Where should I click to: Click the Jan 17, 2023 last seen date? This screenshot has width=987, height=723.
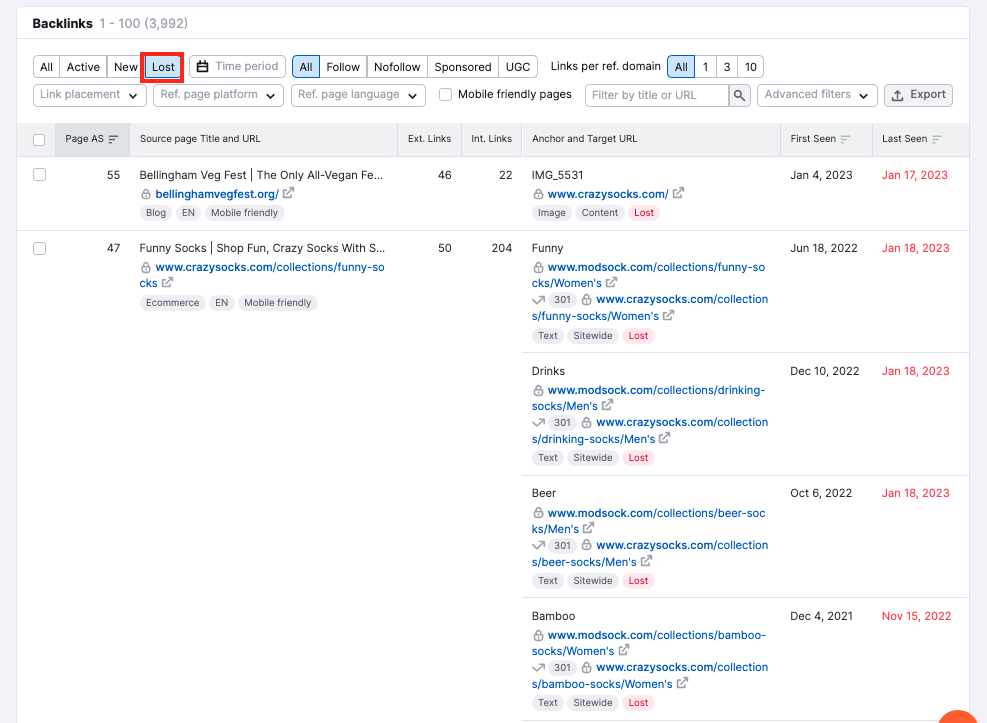pos(915,176)
